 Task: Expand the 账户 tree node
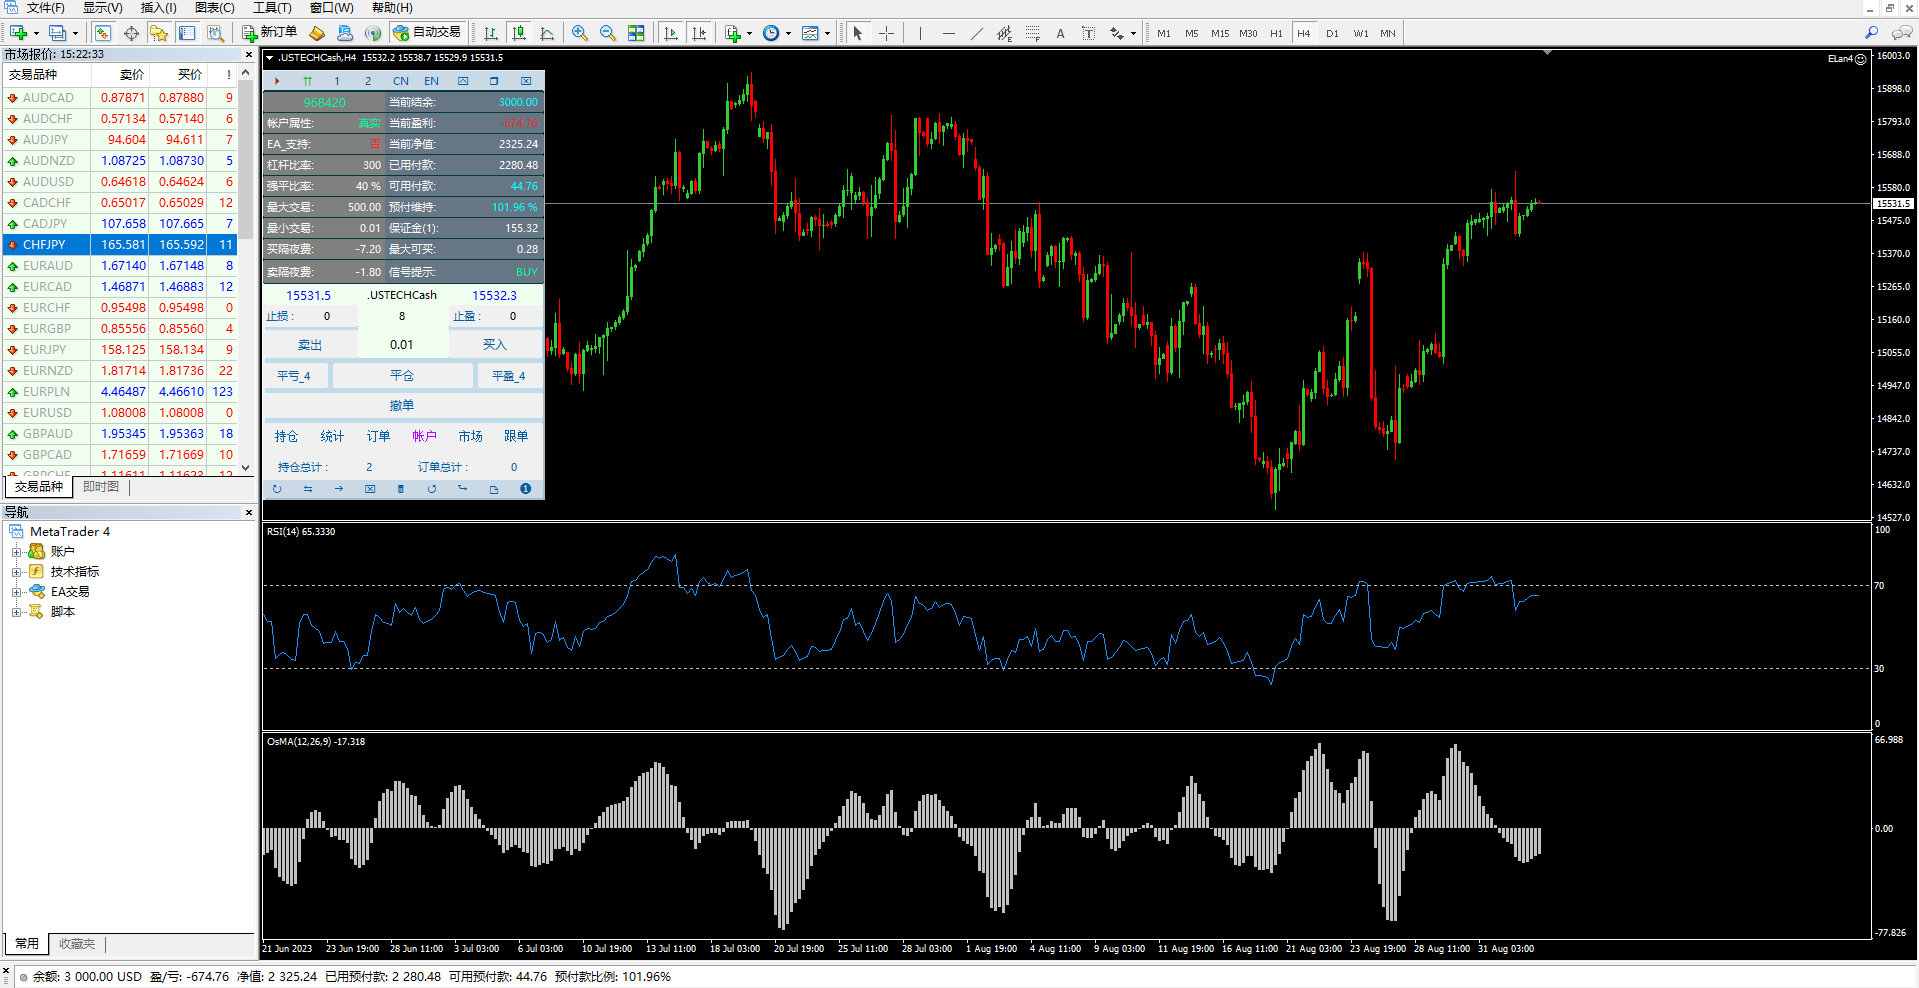[16, 552]
